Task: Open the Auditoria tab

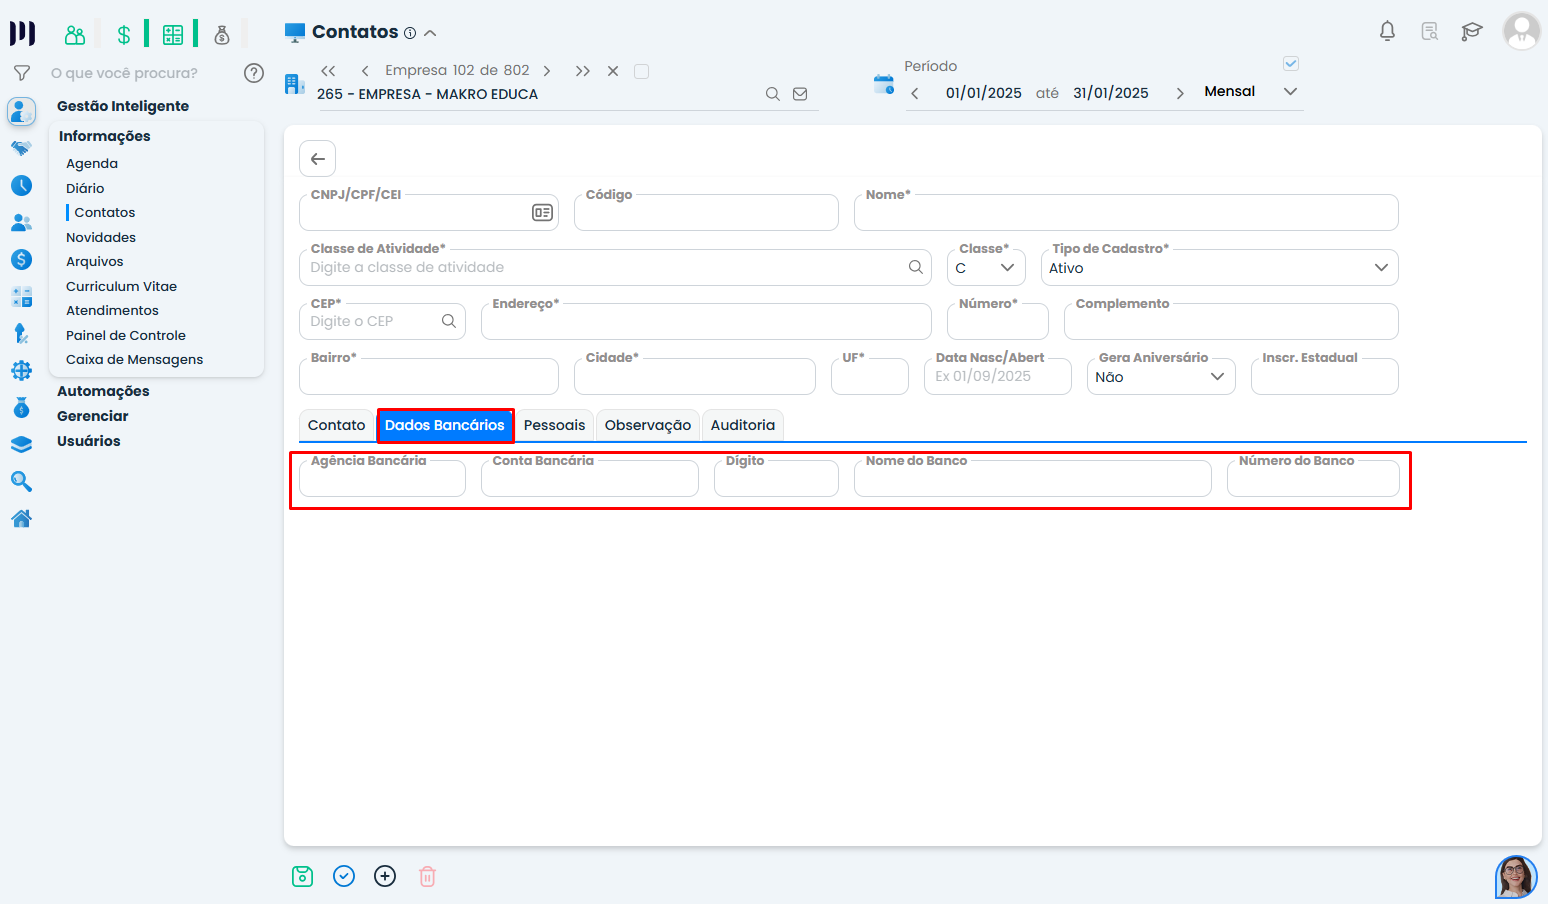Action: point(742,425)
